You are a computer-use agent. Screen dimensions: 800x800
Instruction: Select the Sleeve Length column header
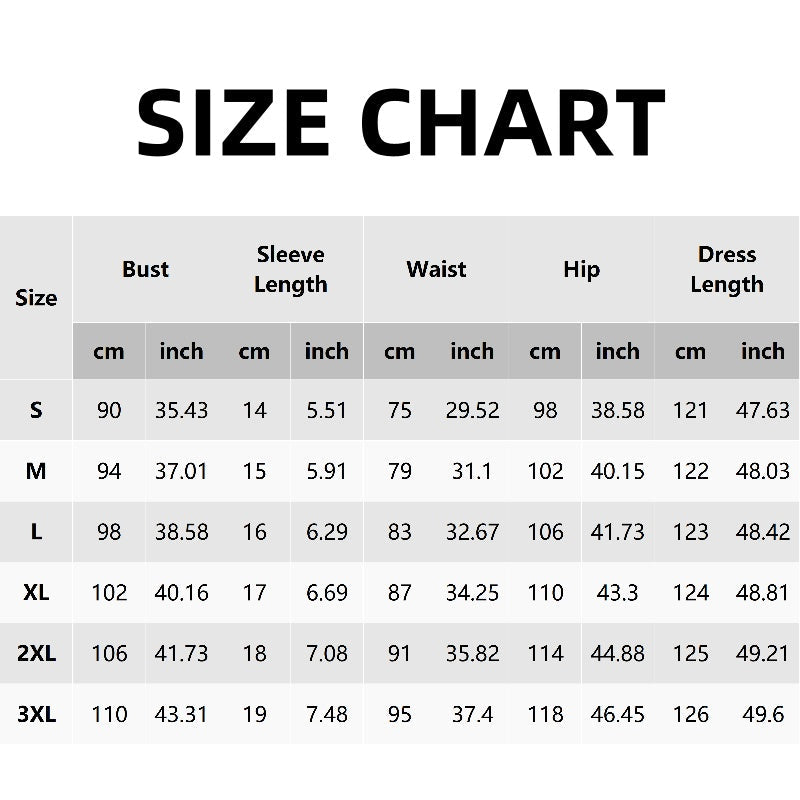pyautogui.click(x=290, y=269)
